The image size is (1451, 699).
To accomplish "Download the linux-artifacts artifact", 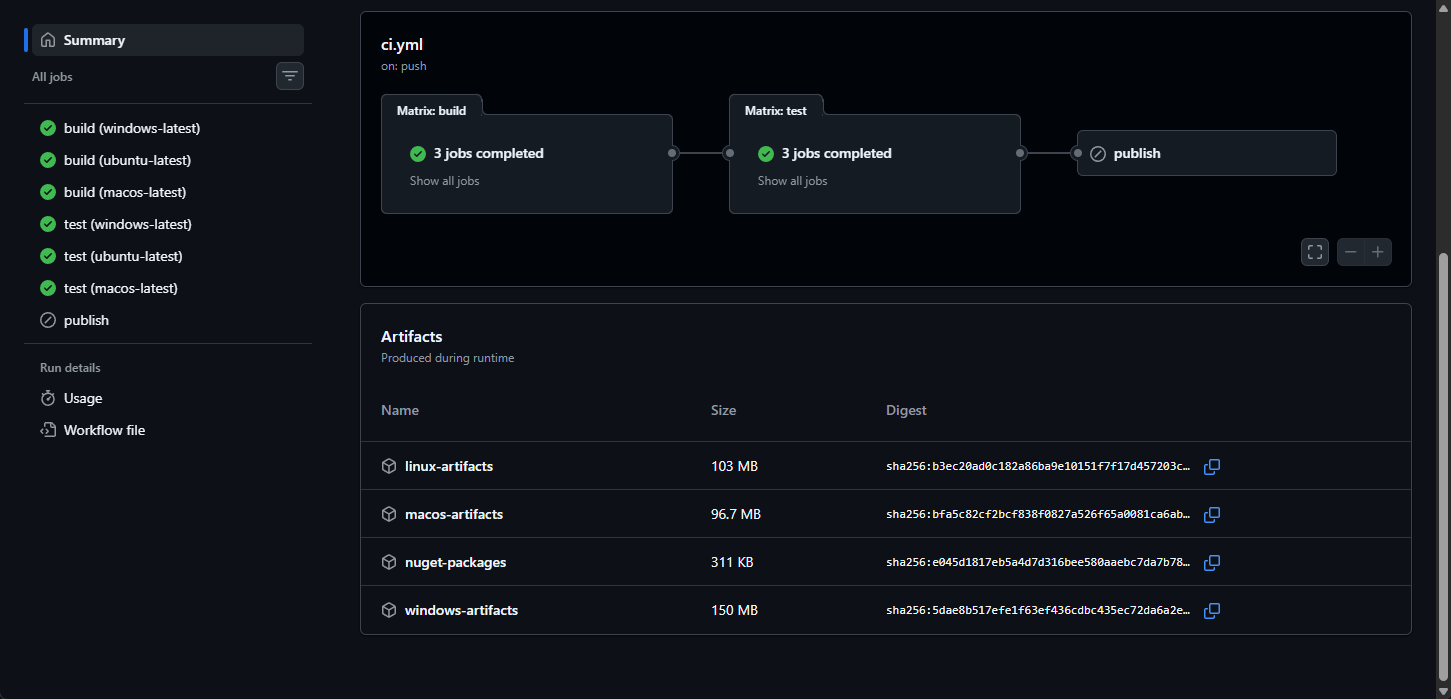I will pyautogui.click(x=448, y=467).
